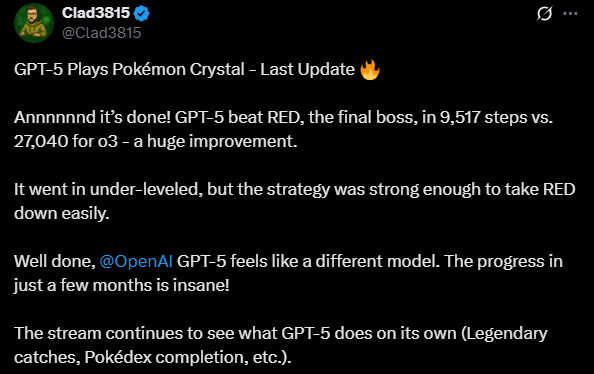Image resolution: width=594 pixels, height=374 pixels.
Task: Click the 'Annnnnd it's done!' sentence
Action: point(92,117)
